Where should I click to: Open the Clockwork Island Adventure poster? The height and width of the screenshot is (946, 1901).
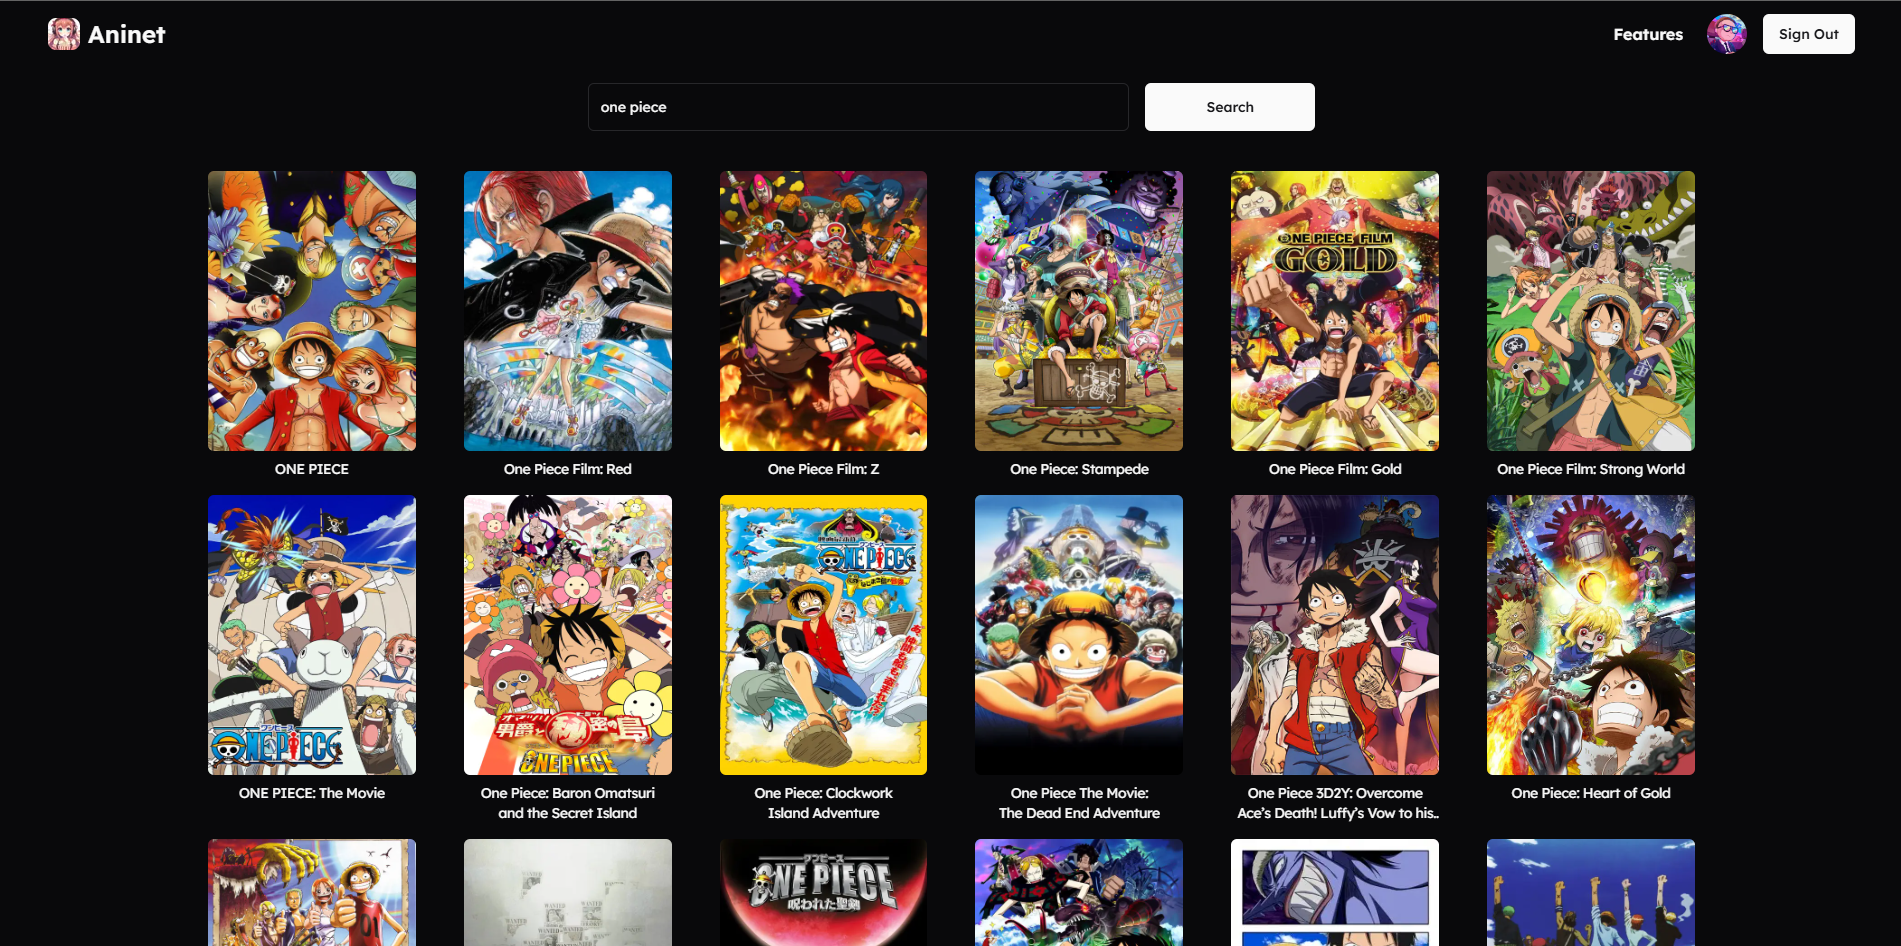pyautogui.click(x=823, y=635)
